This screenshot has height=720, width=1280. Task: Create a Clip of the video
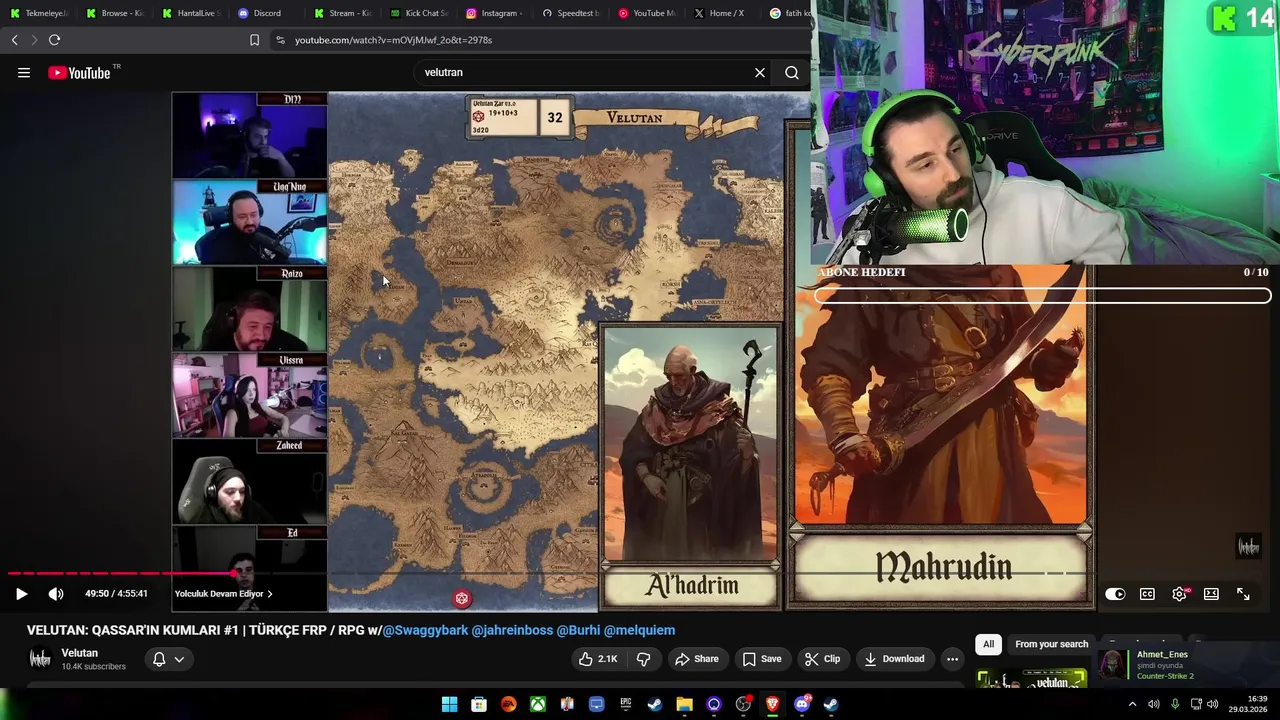822,659
